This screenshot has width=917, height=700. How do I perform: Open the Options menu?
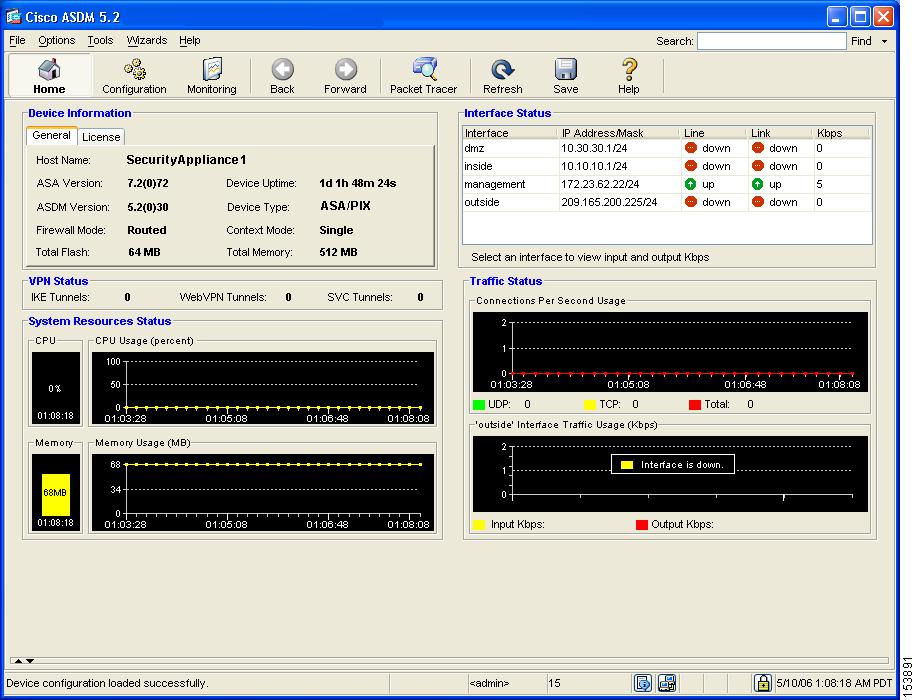pyautogui.click(x=57, y=40)
